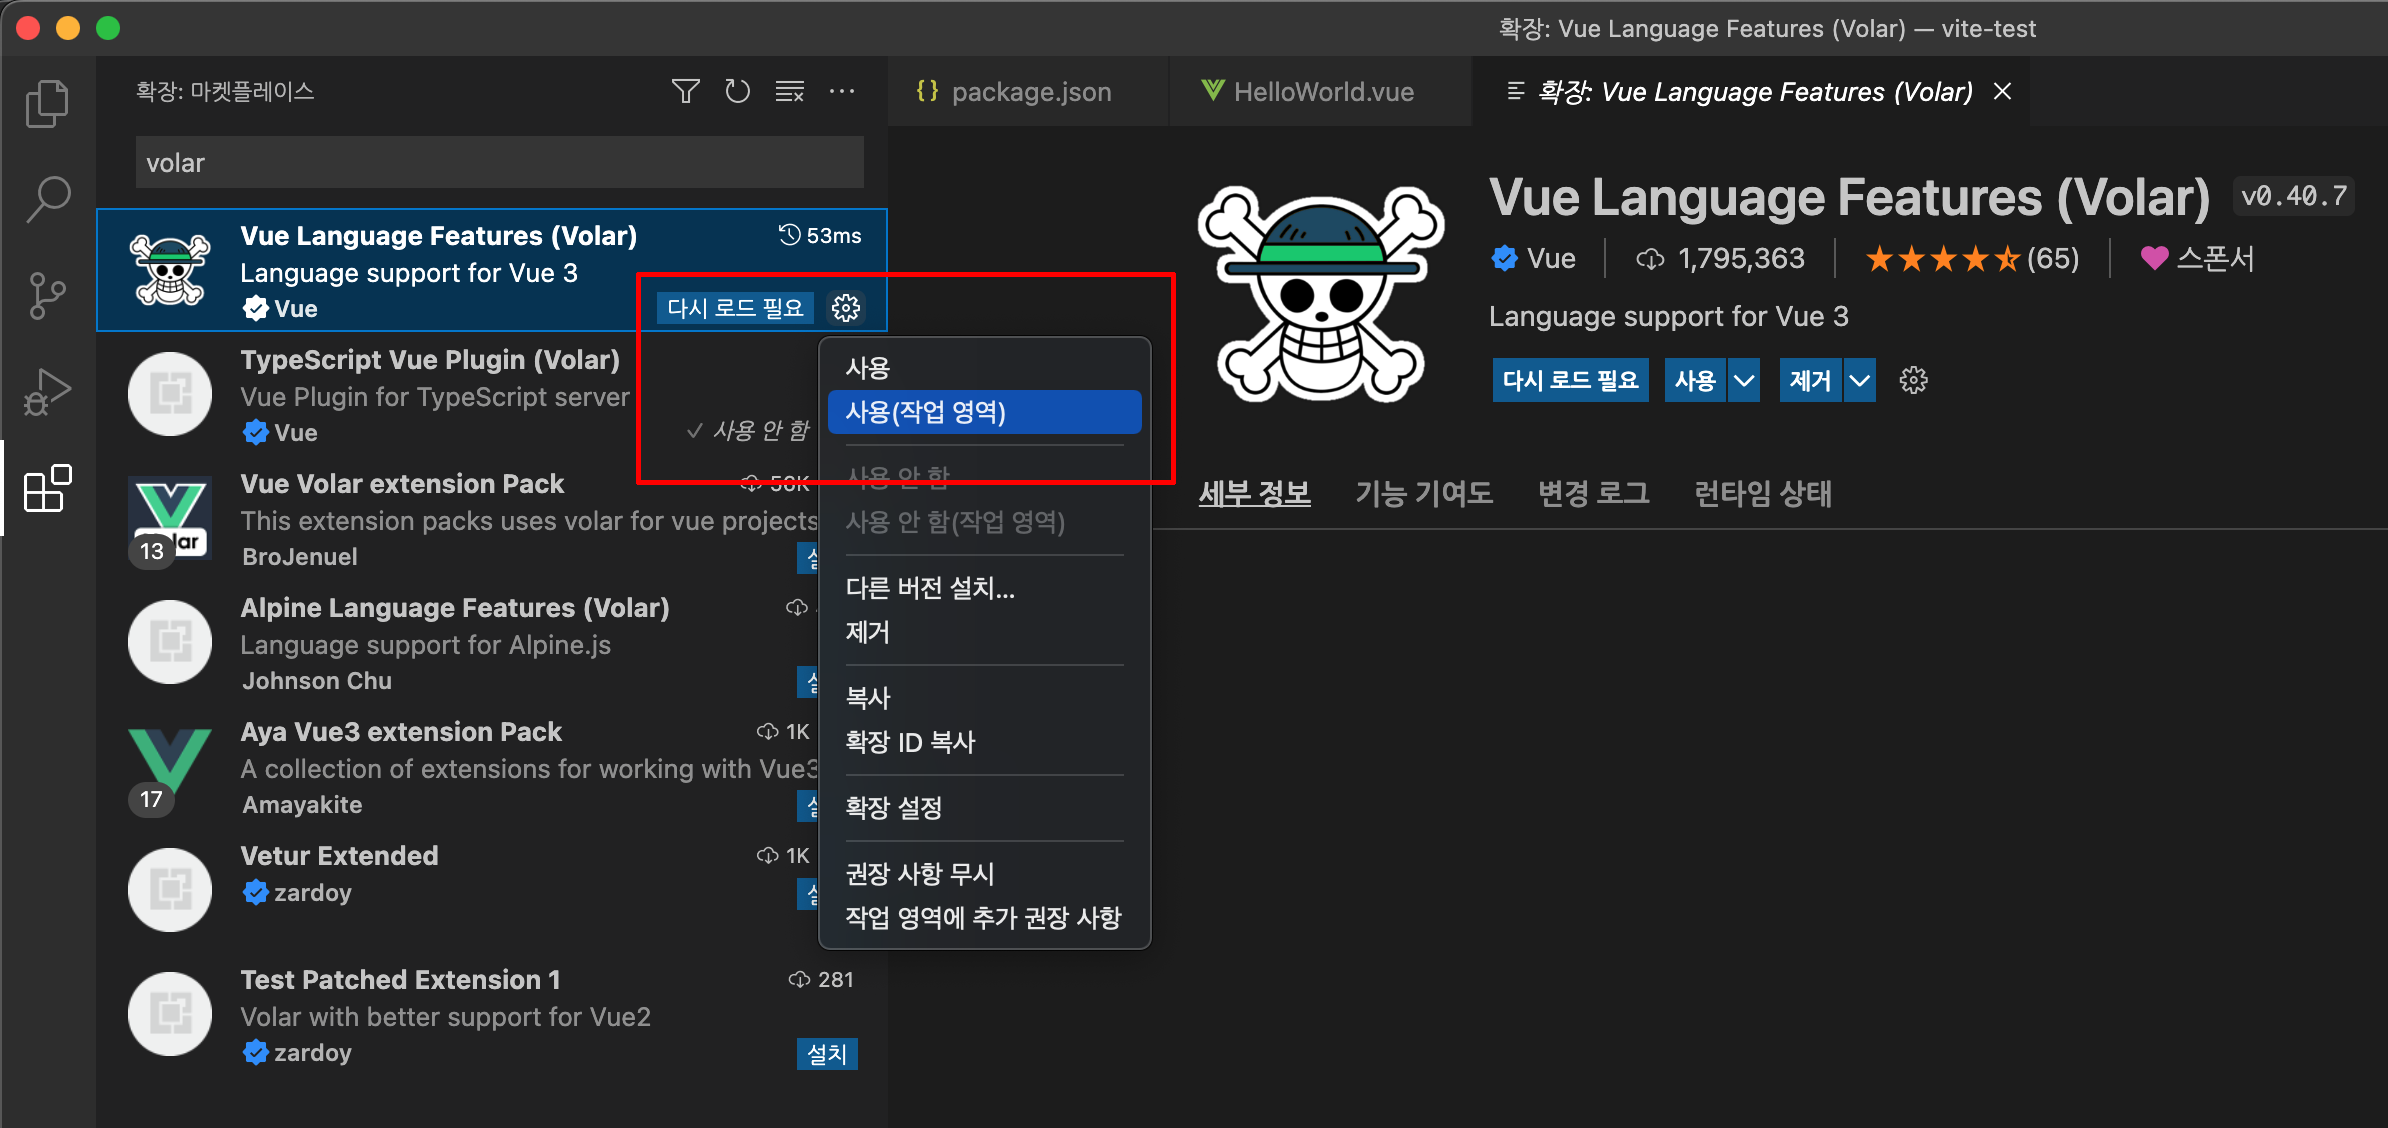2388x1128 pixels.
Task: Open the Search view in activity bar
Action: 47,199
